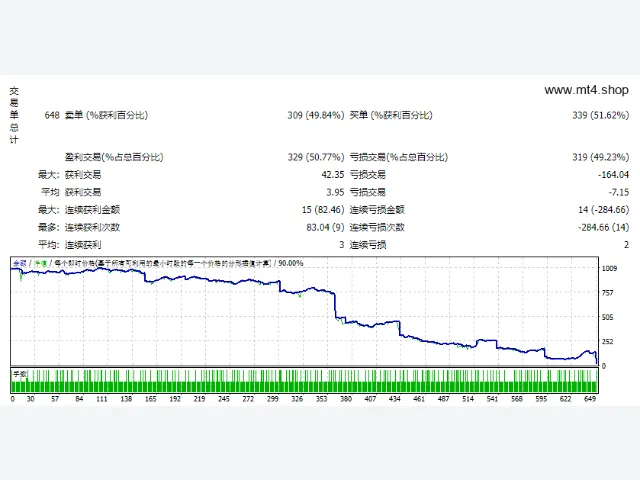Click the sell orders value 309 (49.84%)
Screen dimensions: 640x480
tap(316, 116)
